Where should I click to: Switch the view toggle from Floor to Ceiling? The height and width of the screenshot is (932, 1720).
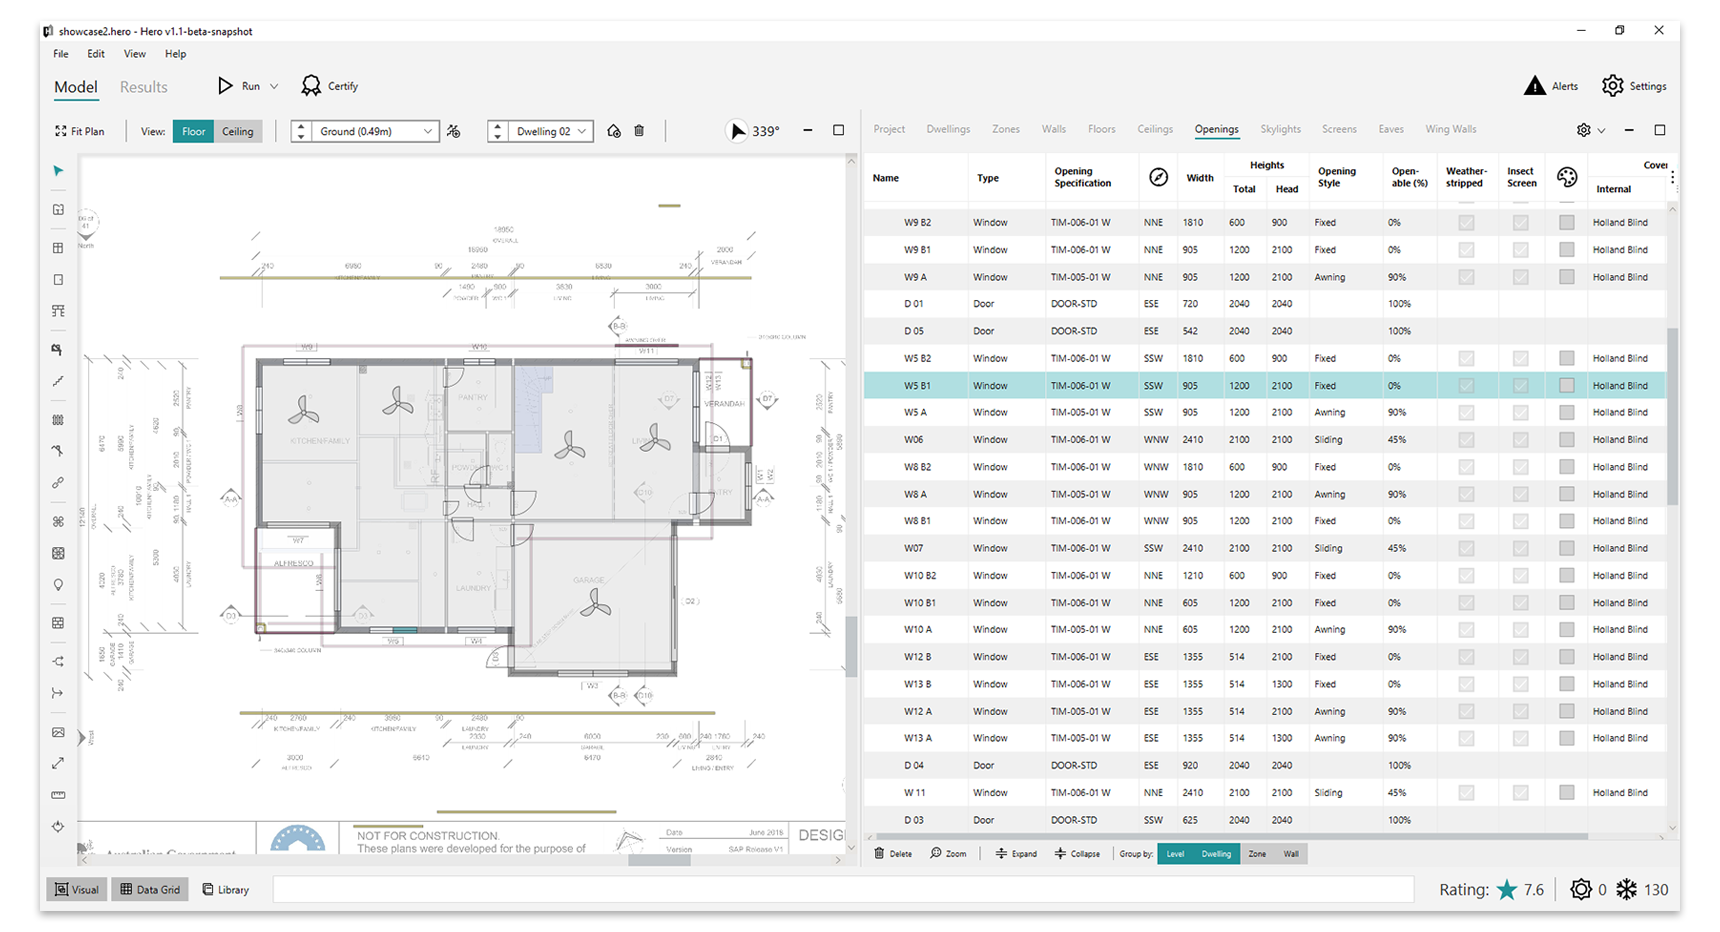239,131
